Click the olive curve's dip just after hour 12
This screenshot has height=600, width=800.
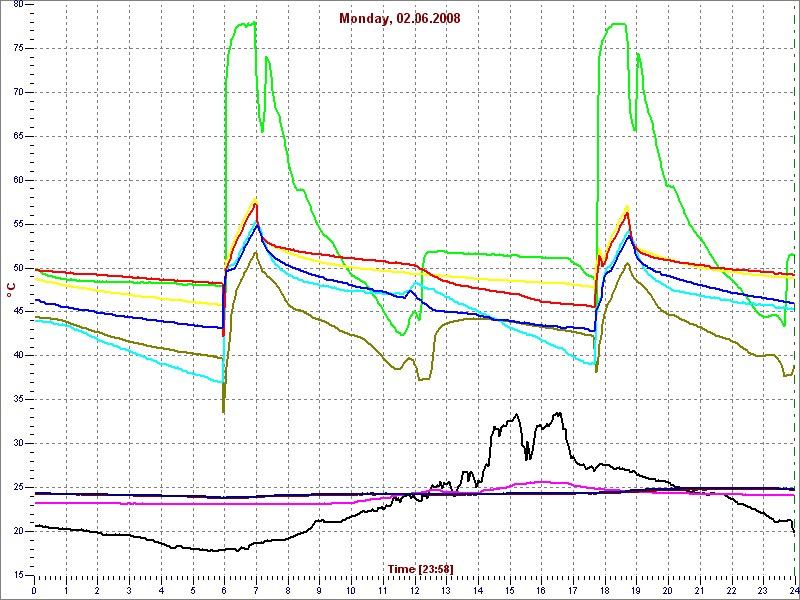pos(422,379)
